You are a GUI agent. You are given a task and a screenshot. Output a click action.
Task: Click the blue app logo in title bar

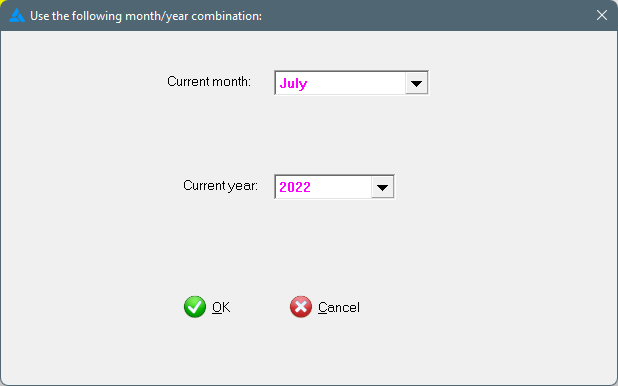[x=17, y=16]
